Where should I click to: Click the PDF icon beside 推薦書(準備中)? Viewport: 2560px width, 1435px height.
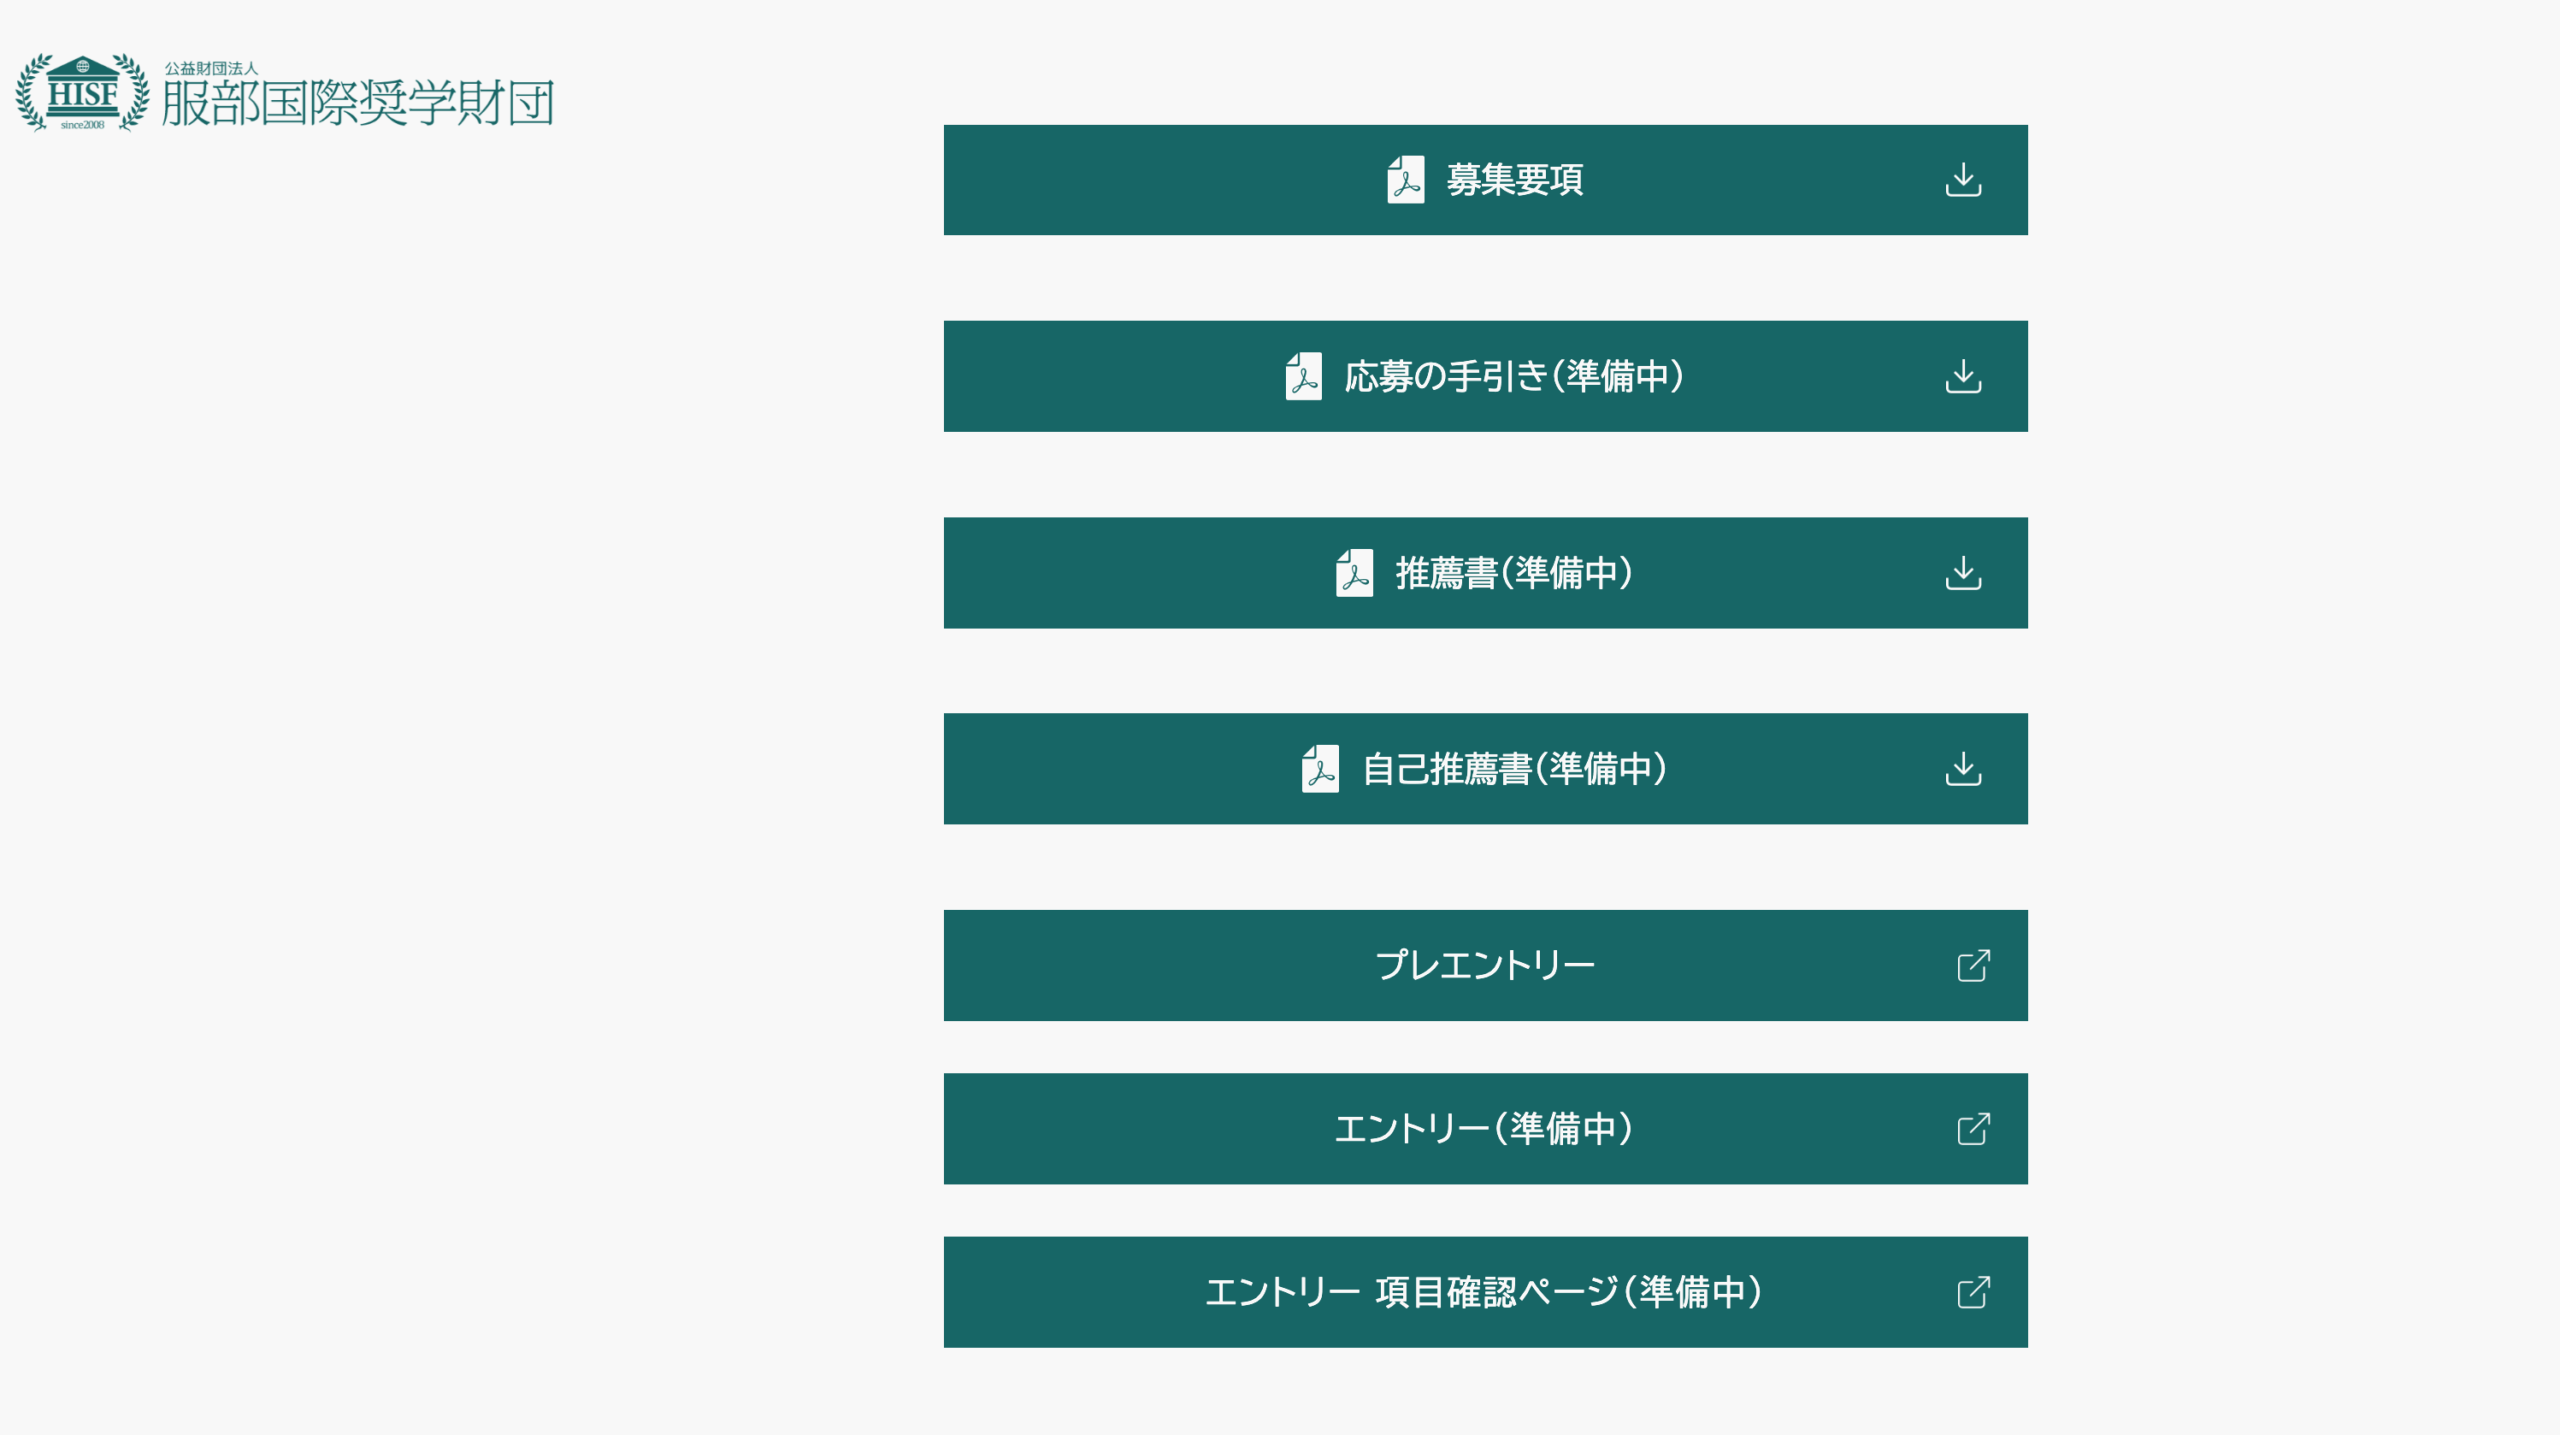point(1354,573)
